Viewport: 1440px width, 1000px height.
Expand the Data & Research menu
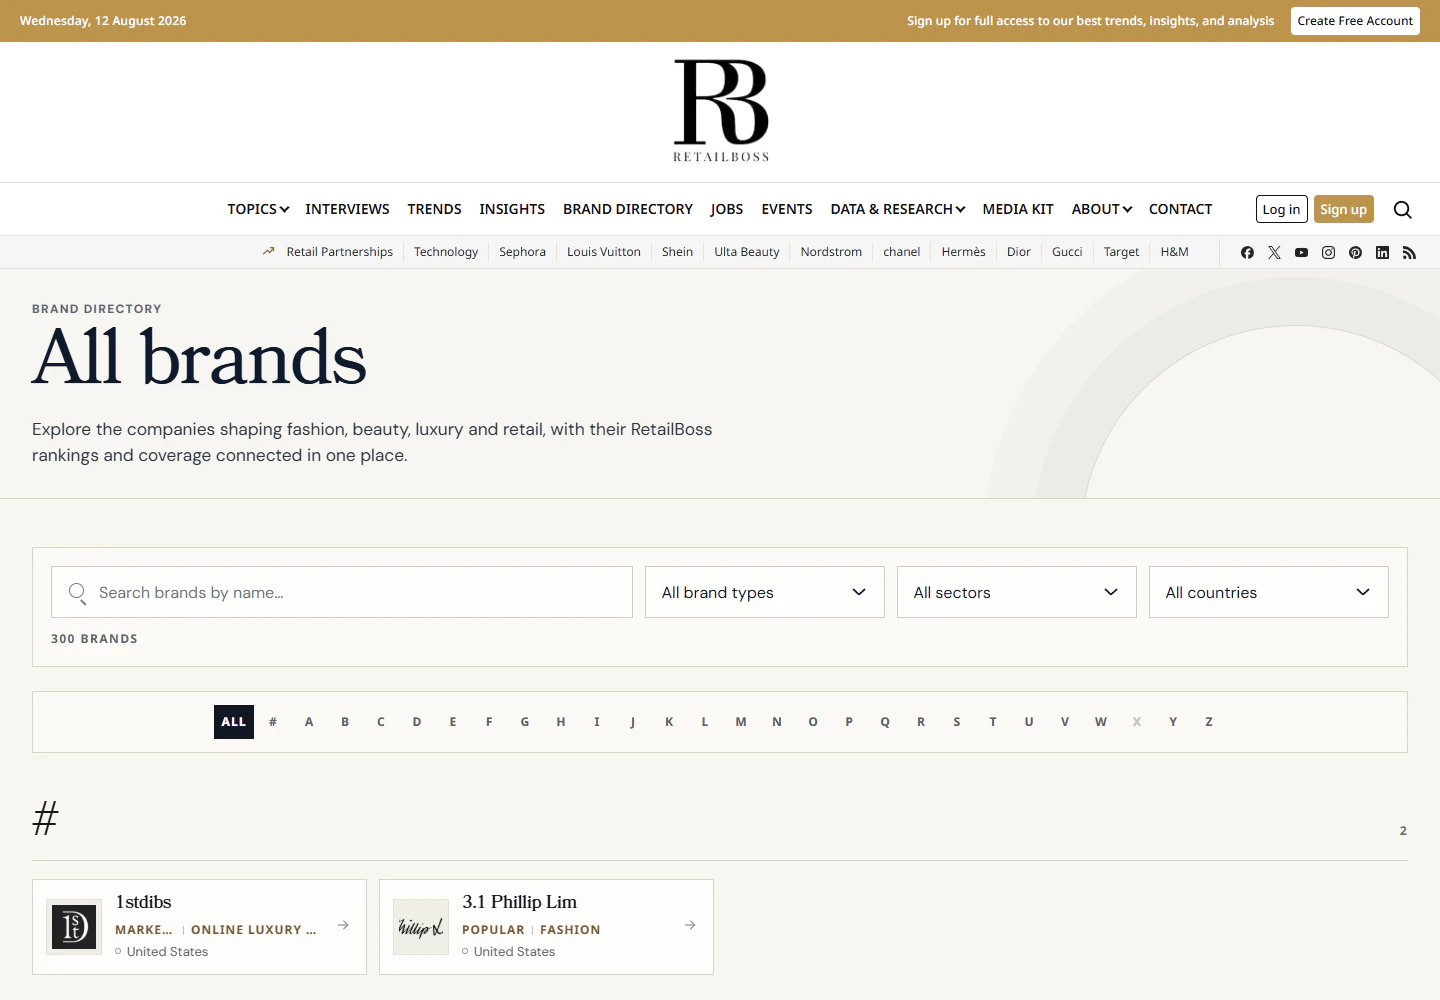898,209
